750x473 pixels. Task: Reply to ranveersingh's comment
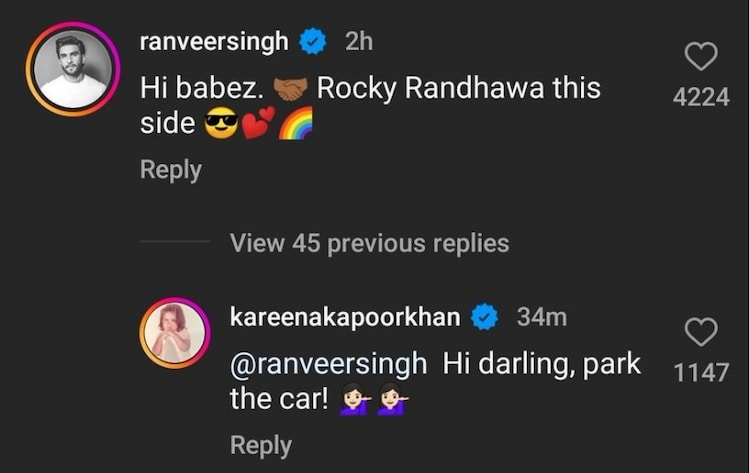click(x=170, y=170)
